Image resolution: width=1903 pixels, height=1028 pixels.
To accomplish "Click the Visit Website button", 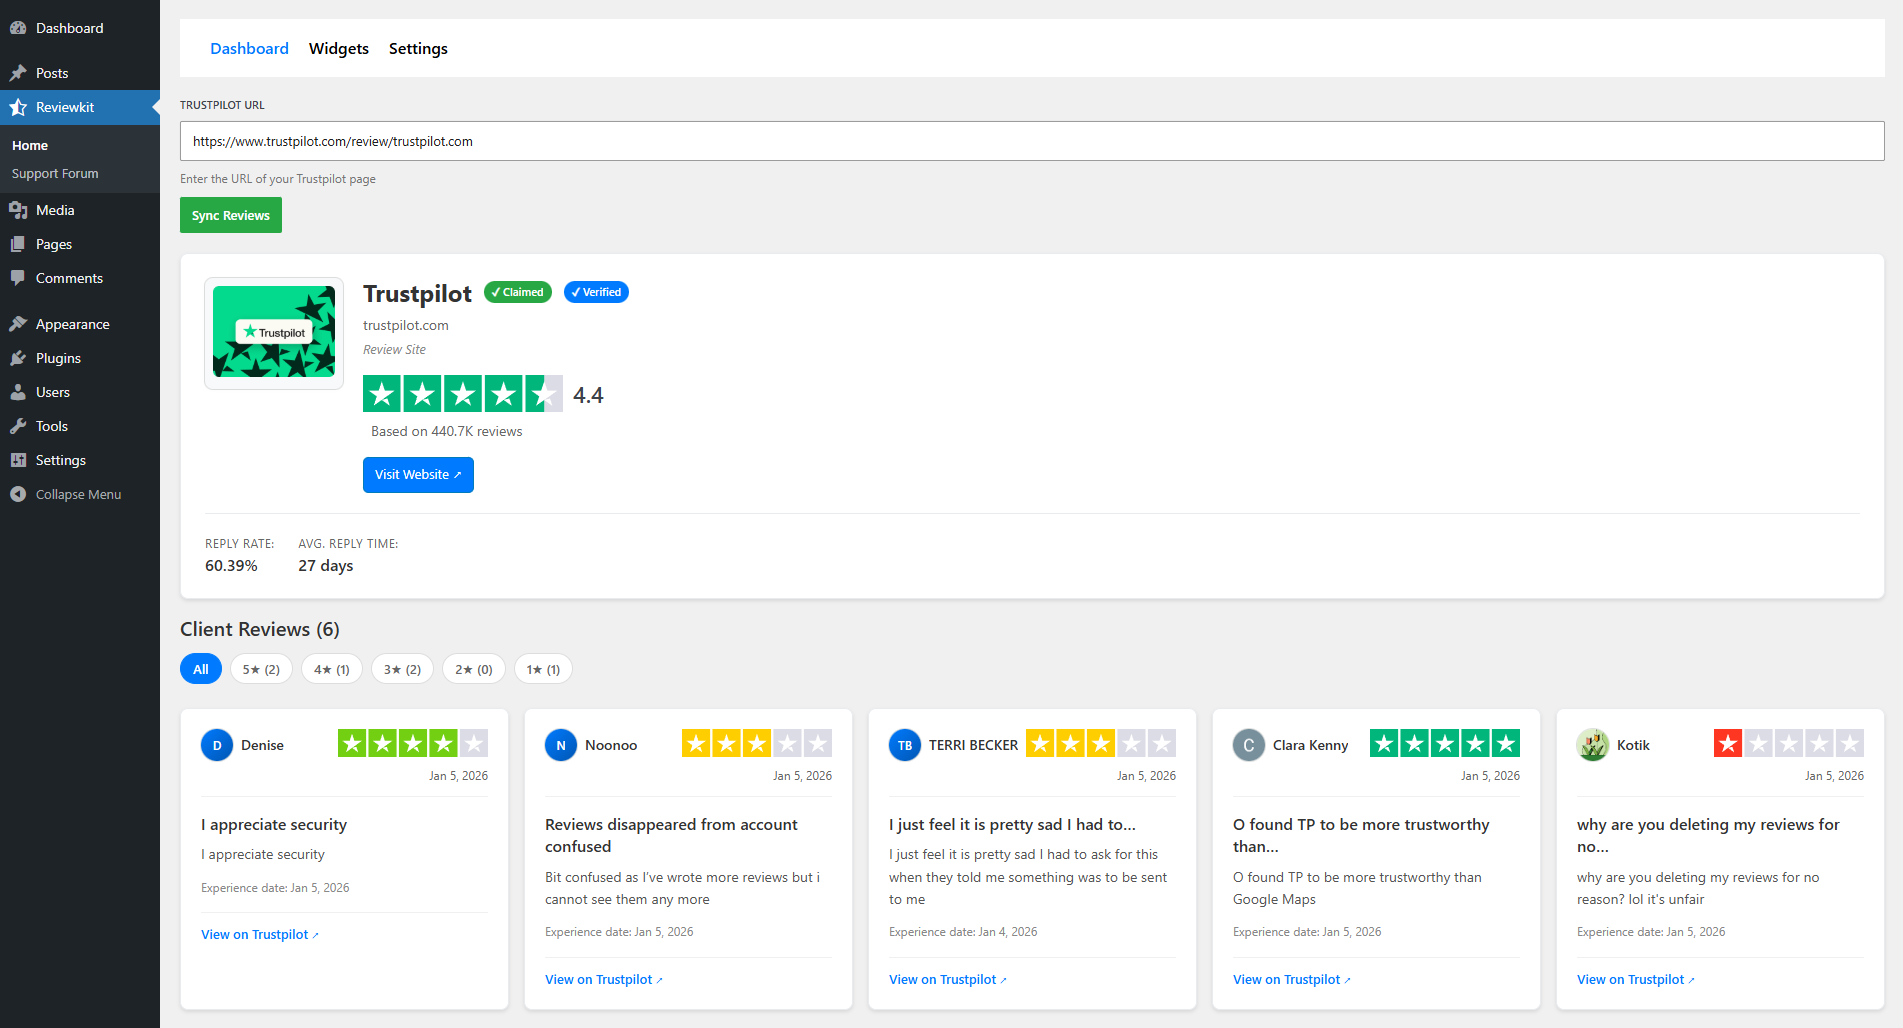I will 418,475.
